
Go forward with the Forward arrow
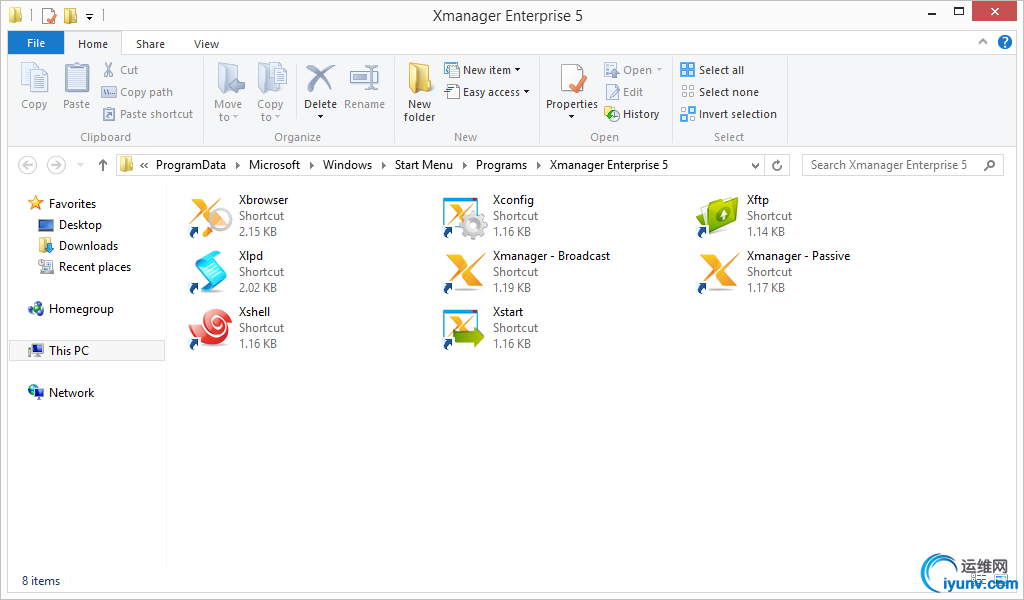[56, 165]
